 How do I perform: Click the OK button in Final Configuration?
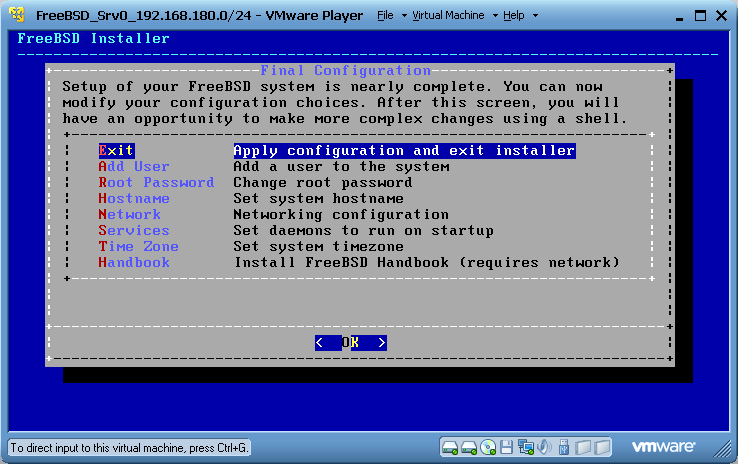351,343
